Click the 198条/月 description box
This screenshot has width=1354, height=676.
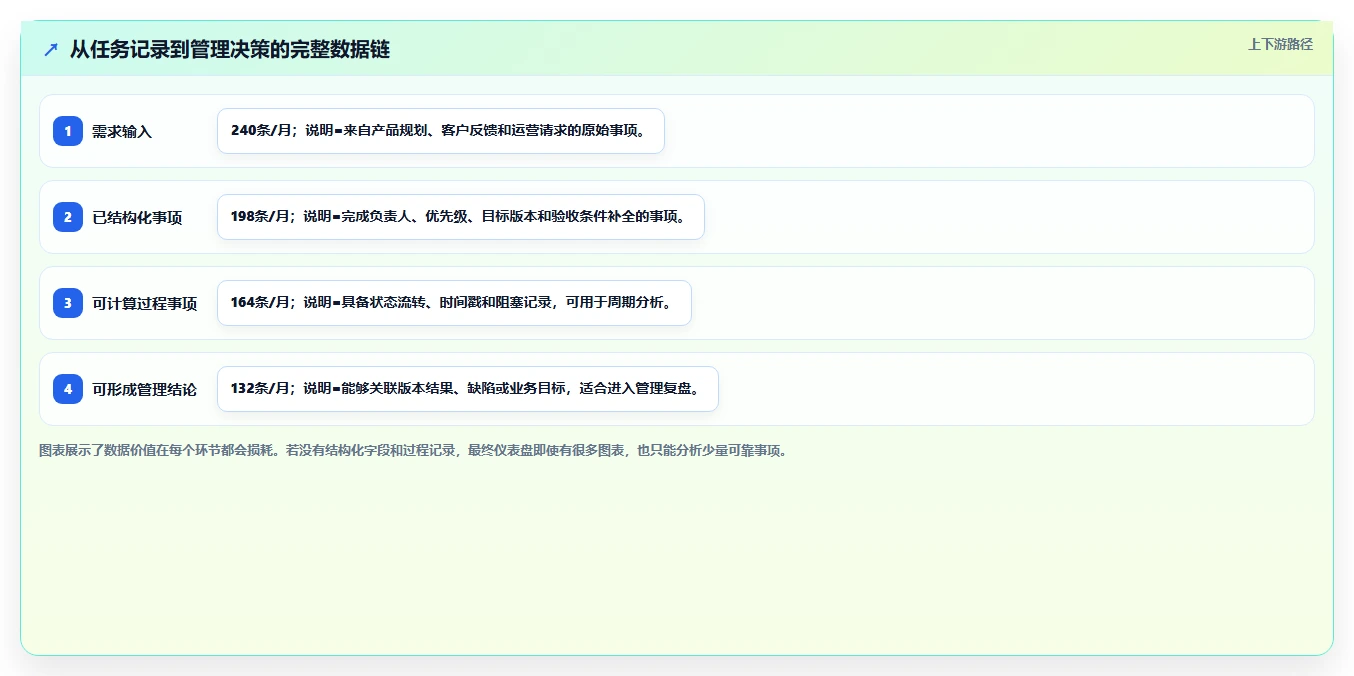[461, 217]
